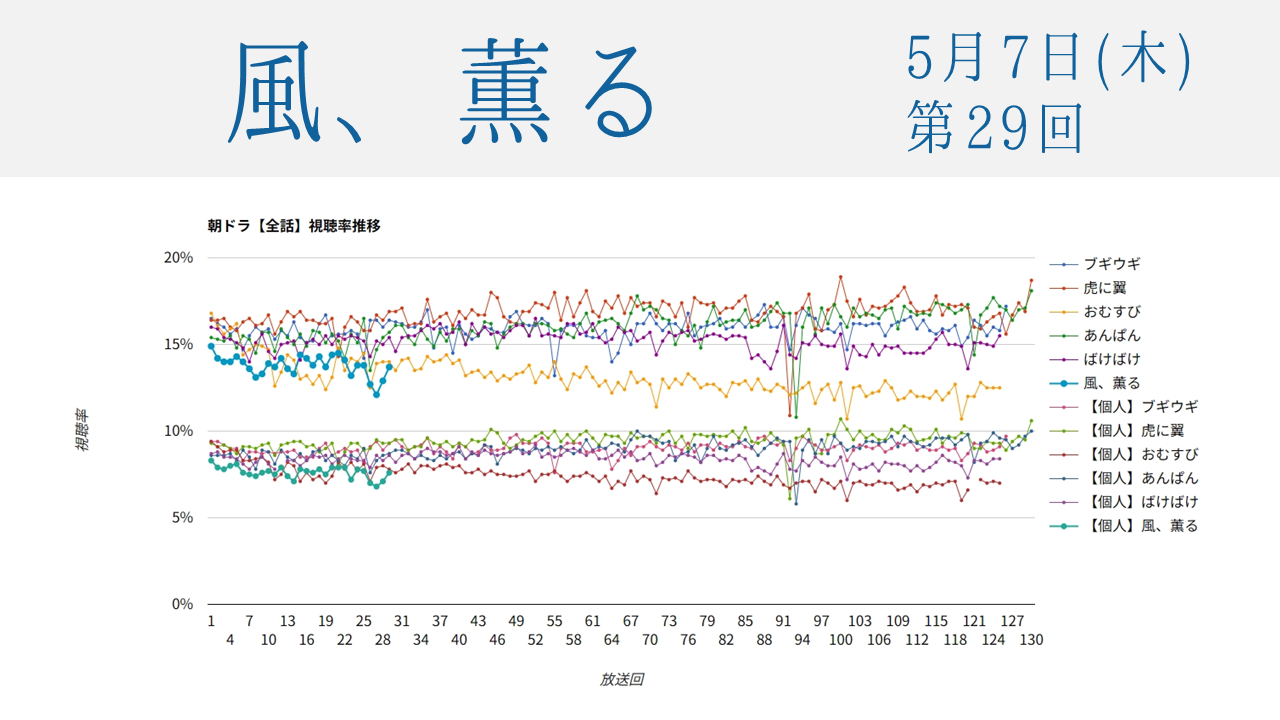Viewport: 1280px width, 720px height.
Task: Click the 【個人】風、薫る legend entry
Action: [x=1124, y=526]
